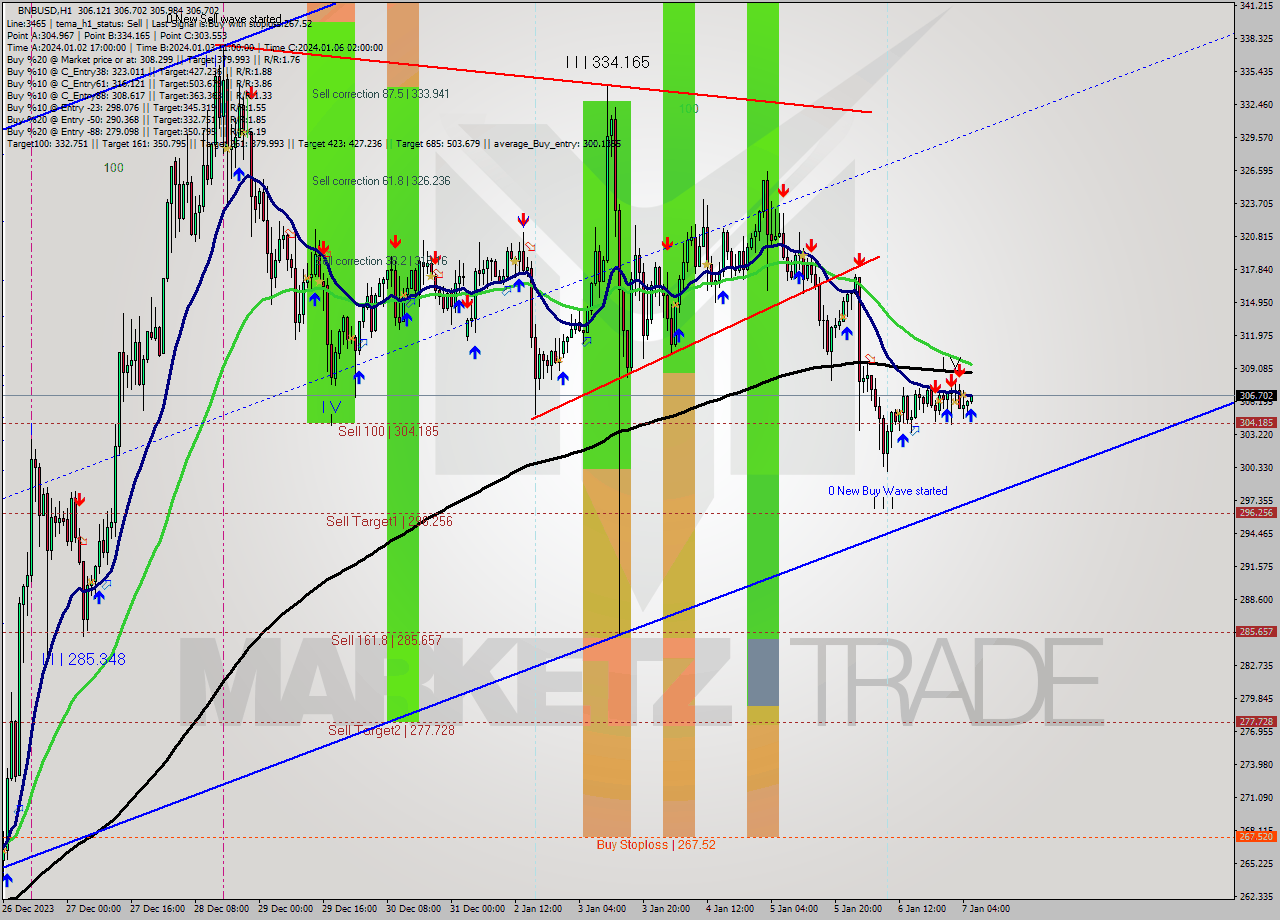Click the '27 Dec 16:00' time label

coord(159,909)
